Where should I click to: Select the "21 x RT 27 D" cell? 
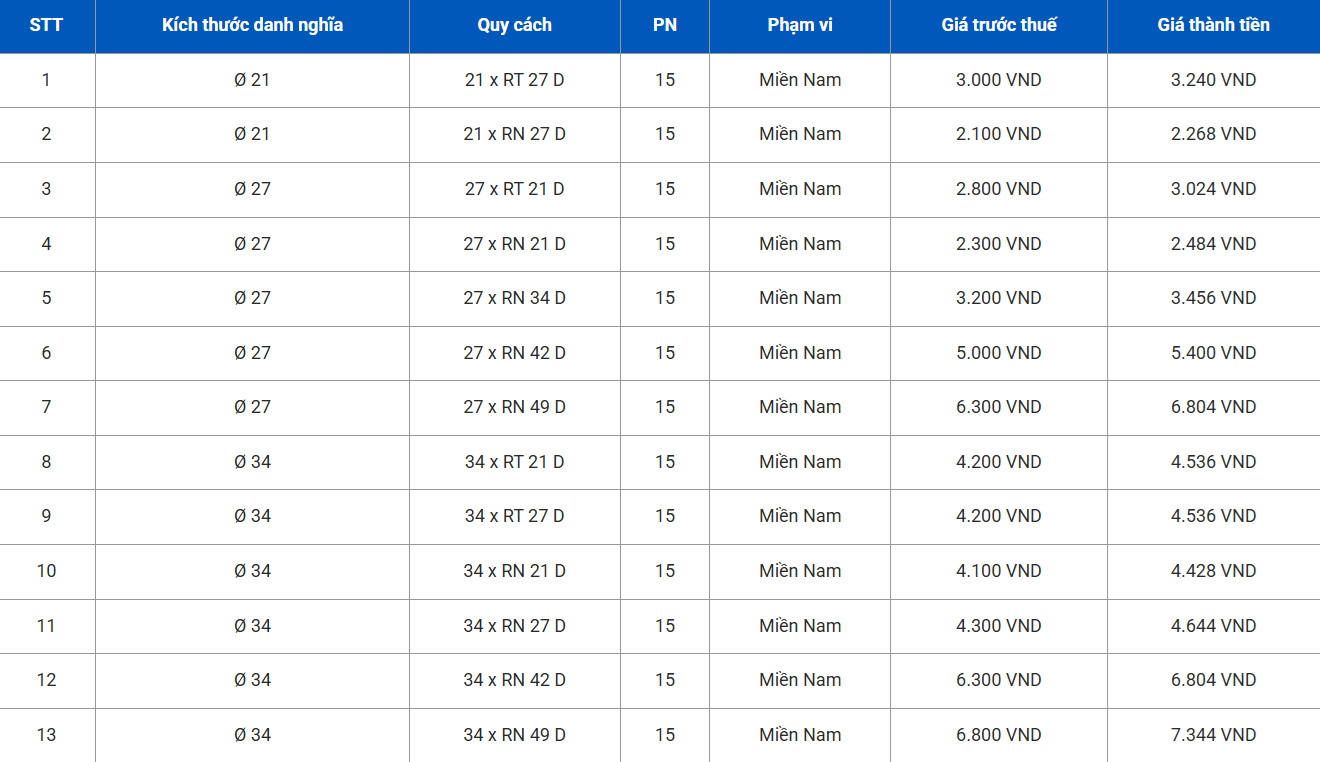(x=514, y=80)
